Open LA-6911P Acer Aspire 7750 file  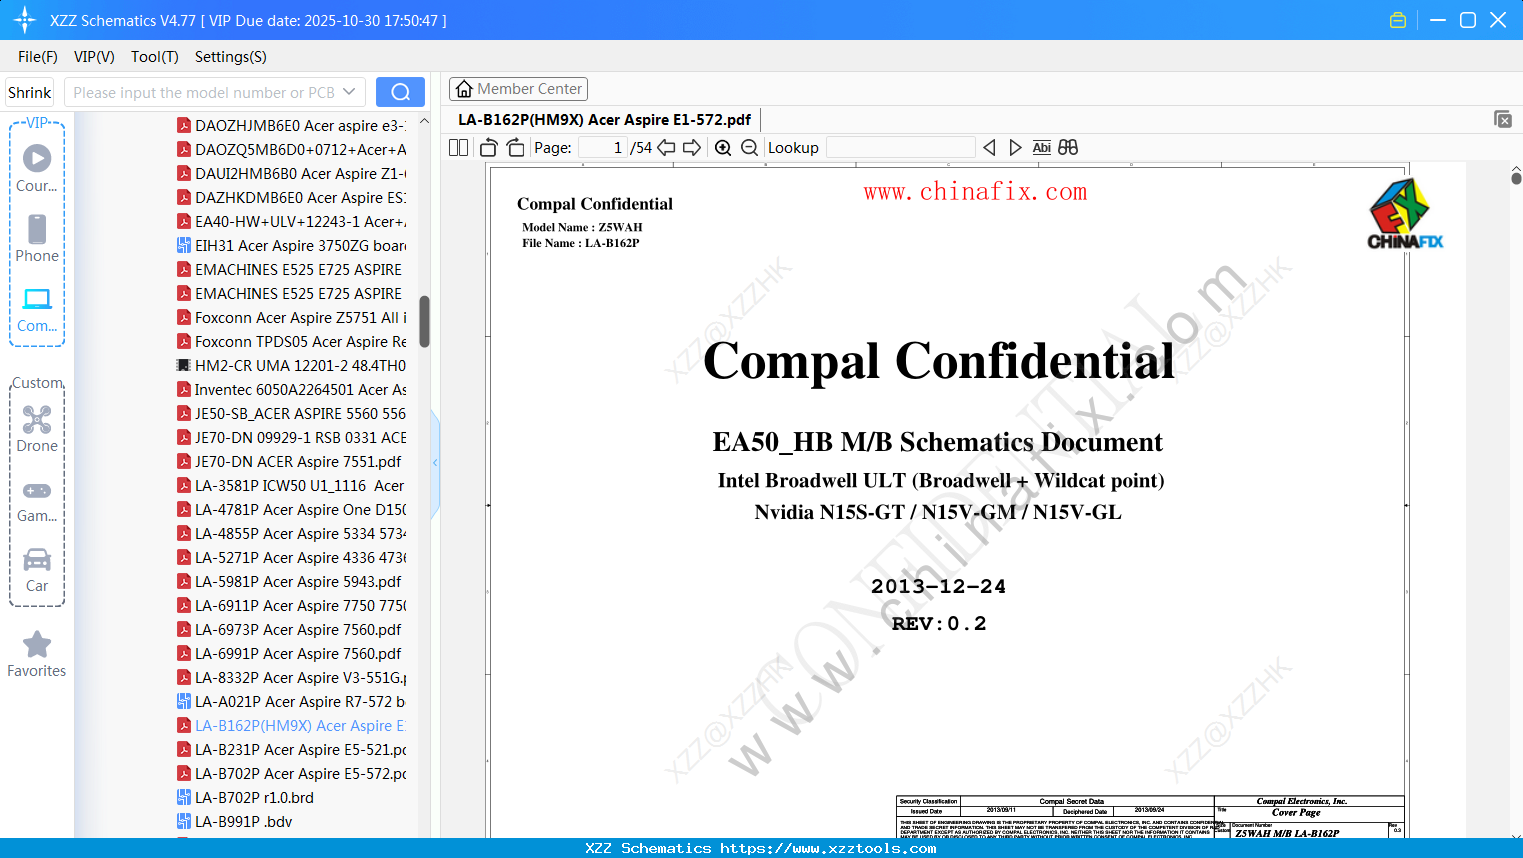[291, 606]
